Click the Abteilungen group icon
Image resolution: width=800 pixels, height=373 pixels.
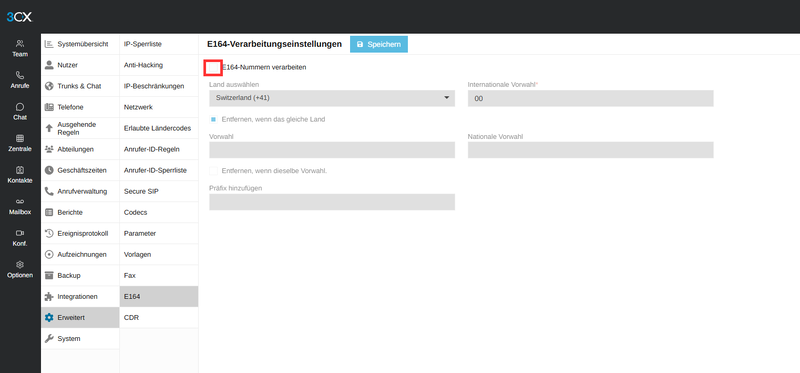(49, 150)
